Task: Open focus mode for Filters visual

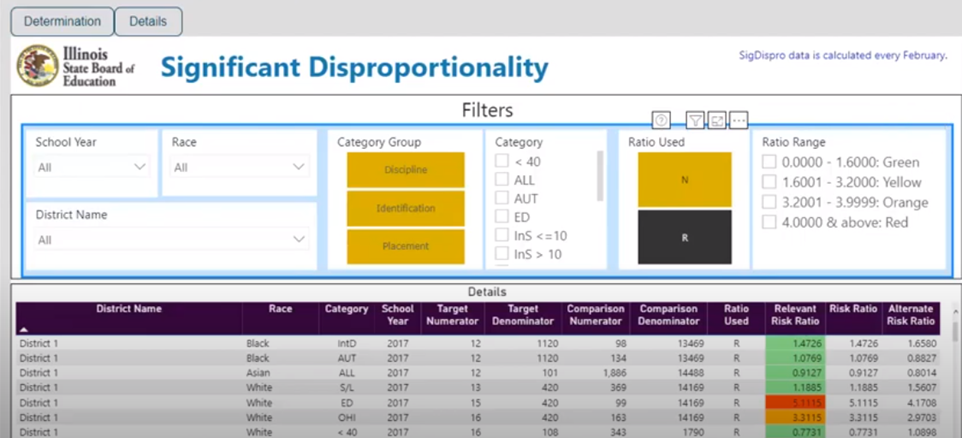Action: pos(717,120)
